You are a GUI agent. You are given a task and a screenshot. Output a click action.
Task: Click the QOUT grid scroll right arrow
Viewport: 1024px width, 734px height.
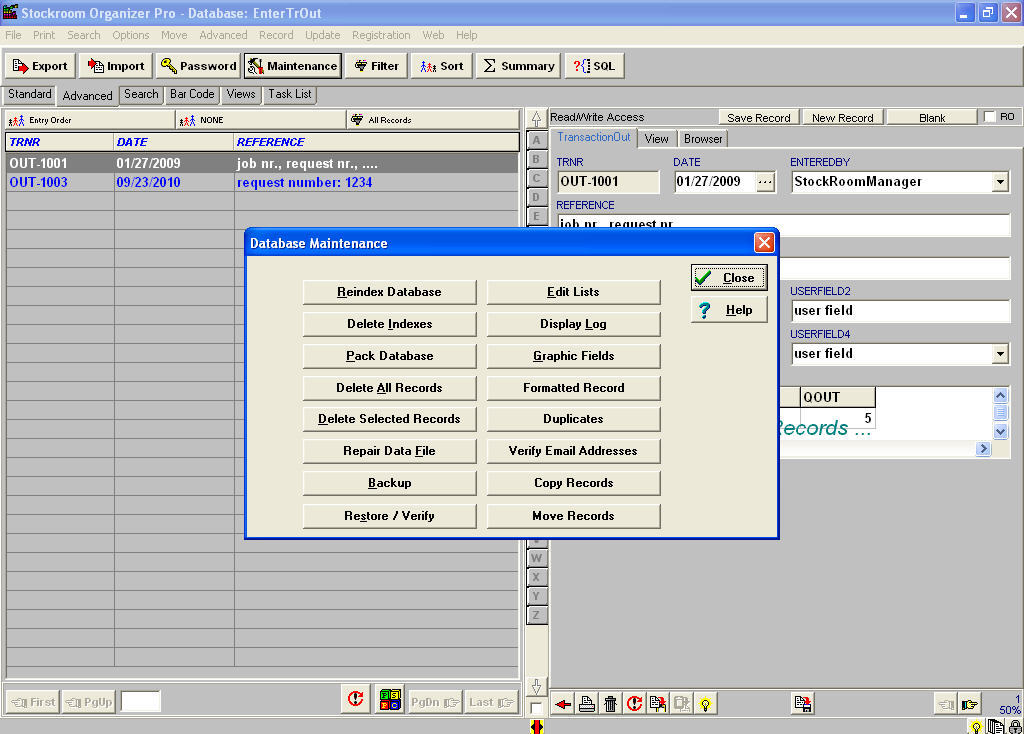[984, 449]
